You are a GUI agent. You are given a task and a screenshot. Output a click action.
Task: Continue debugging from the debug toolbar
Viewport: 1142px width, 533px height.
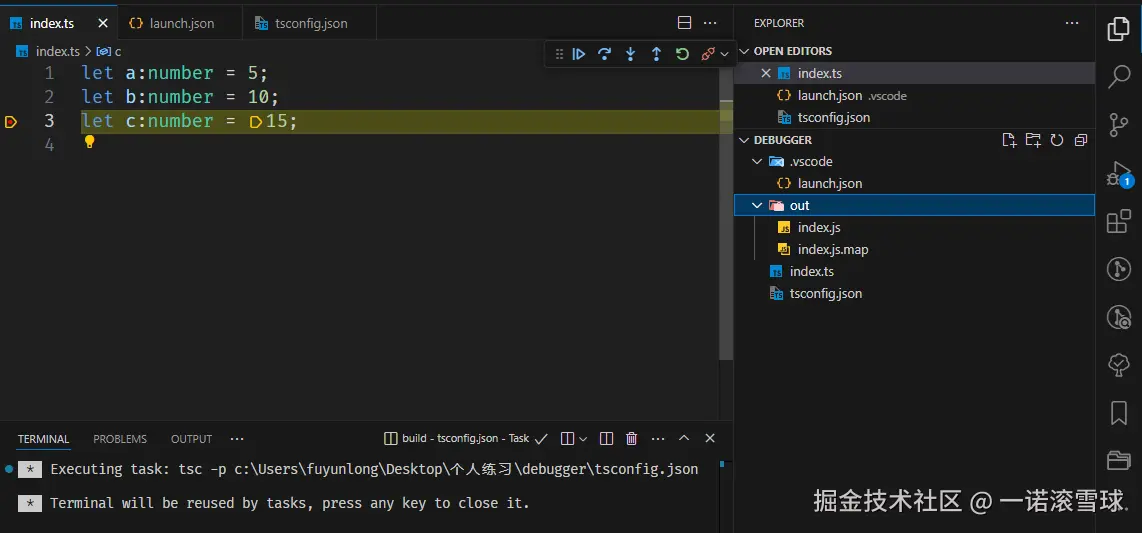(579, 54)
